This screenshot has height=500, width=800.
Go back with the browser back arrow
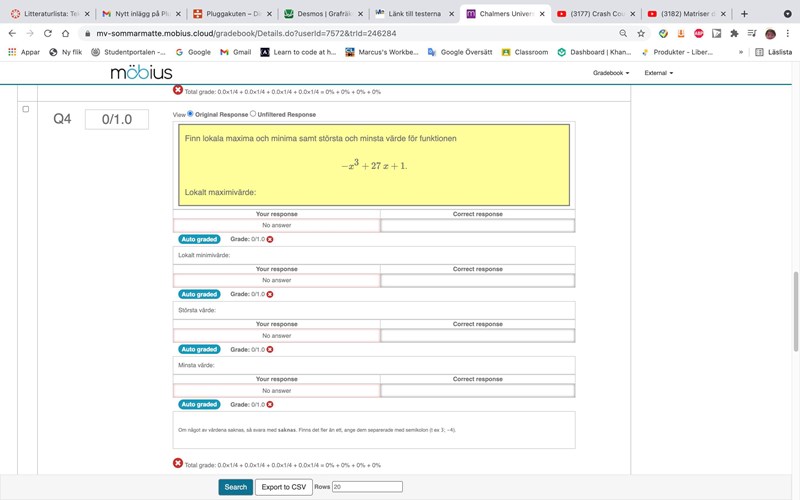coord(11,33)
